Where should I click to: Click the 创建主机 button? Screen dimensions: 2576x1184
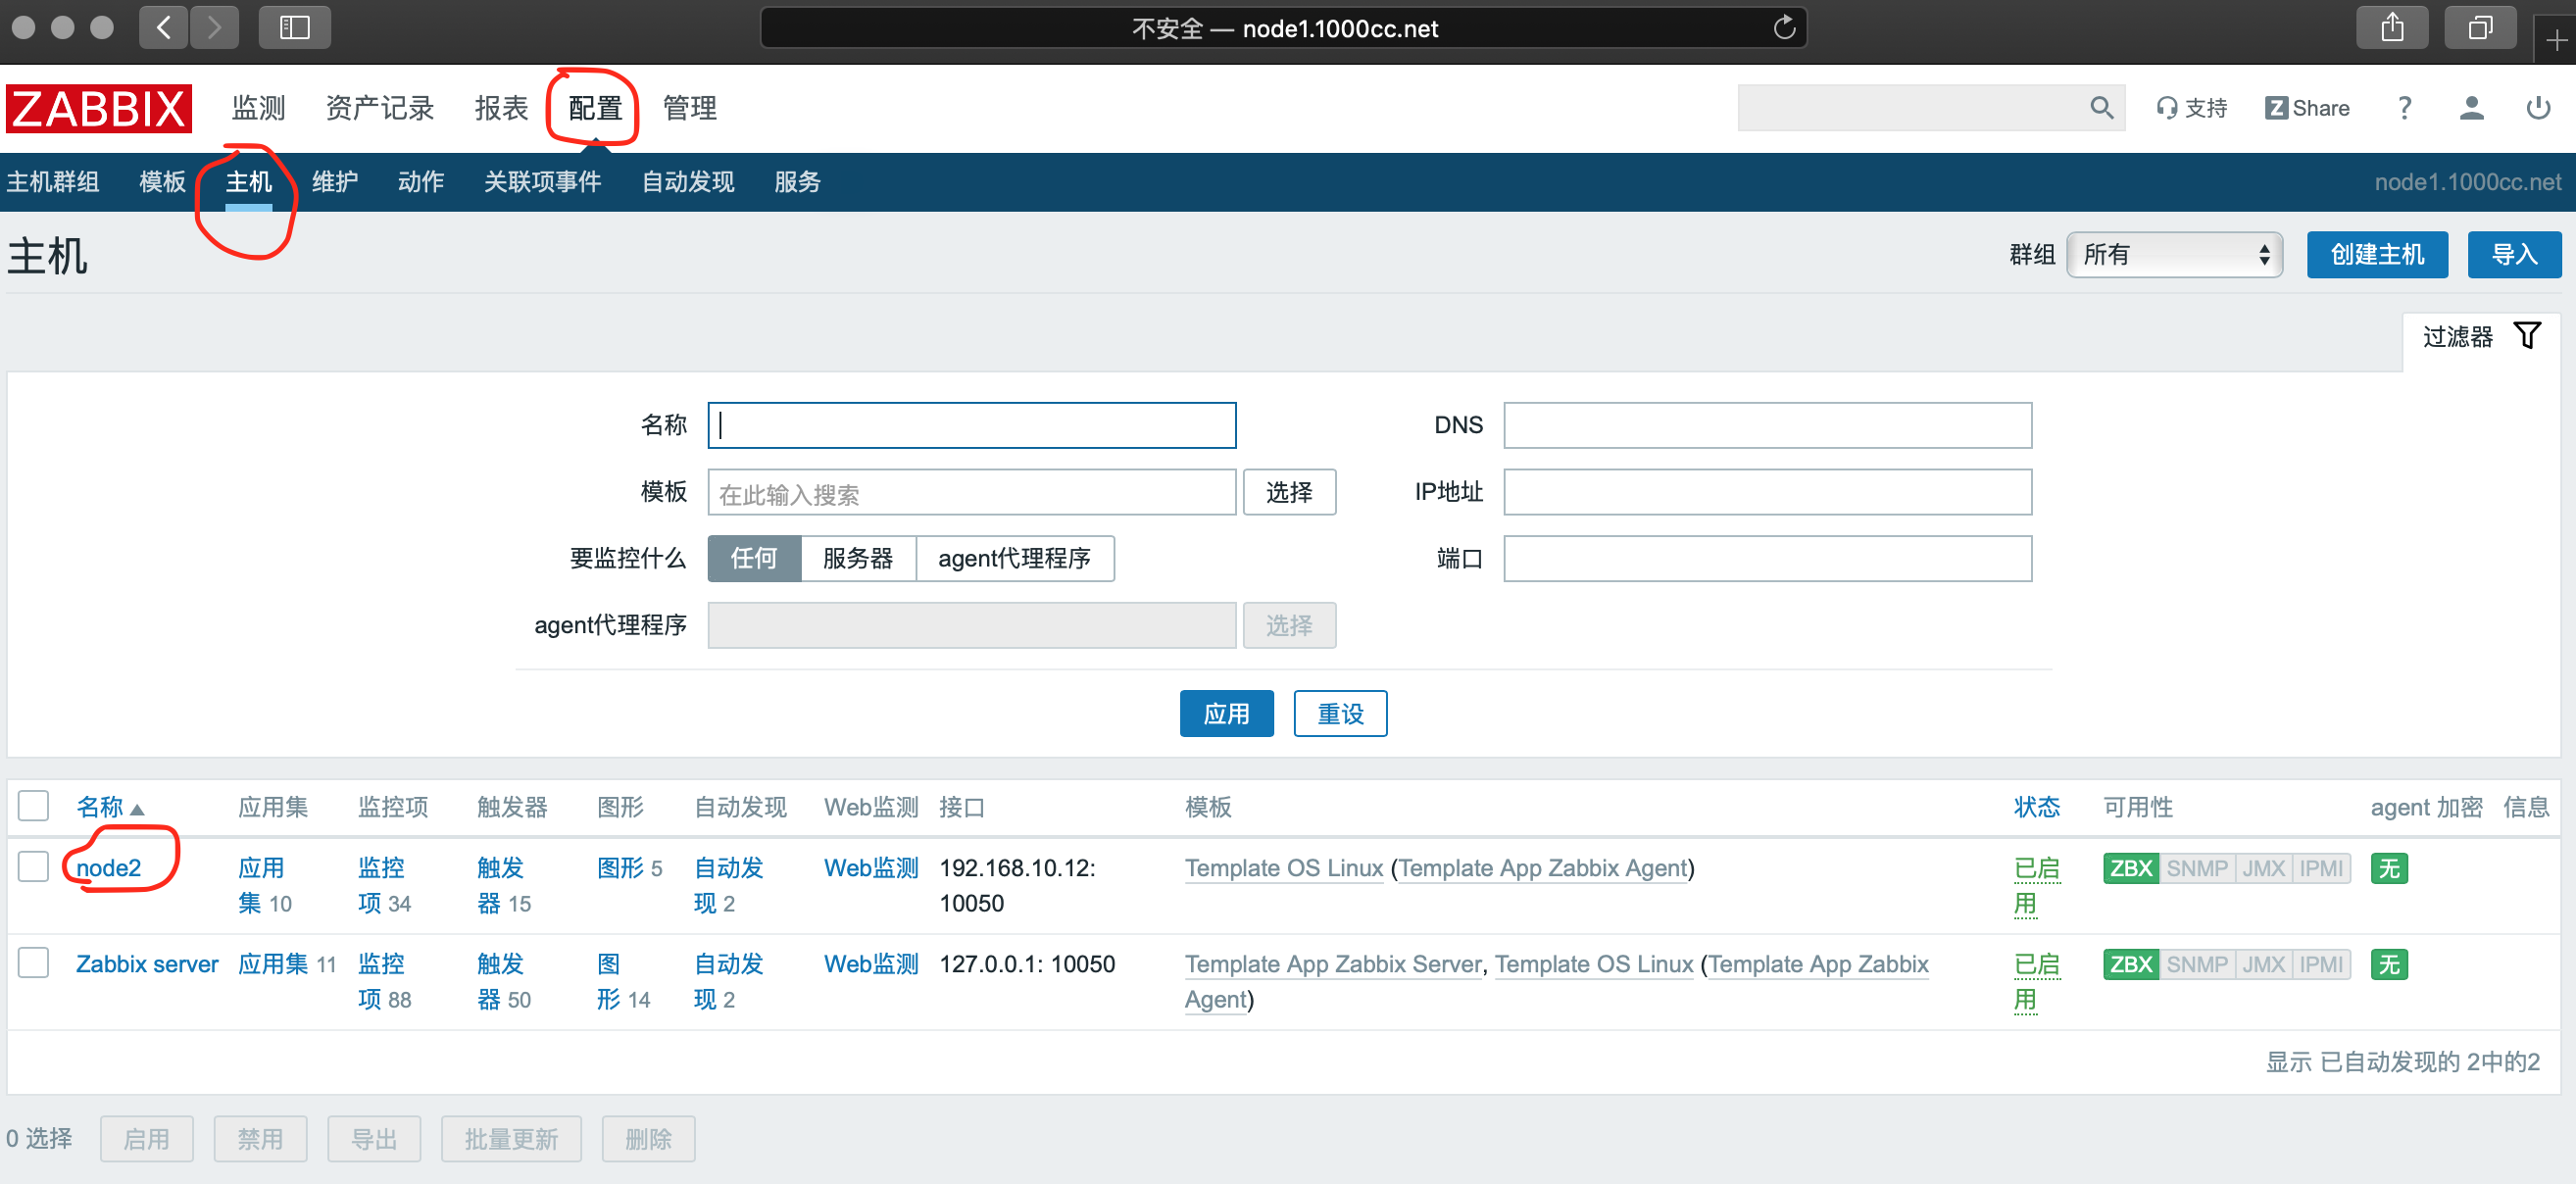pos(2376,254)
